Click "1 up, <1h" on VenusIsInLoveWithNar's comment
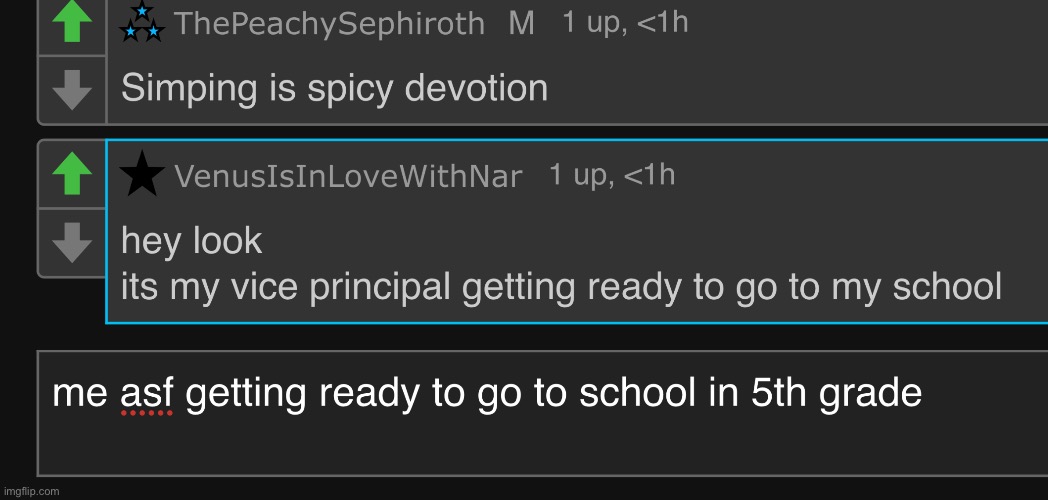This screenshot has width=1048, height=500. 612,175
